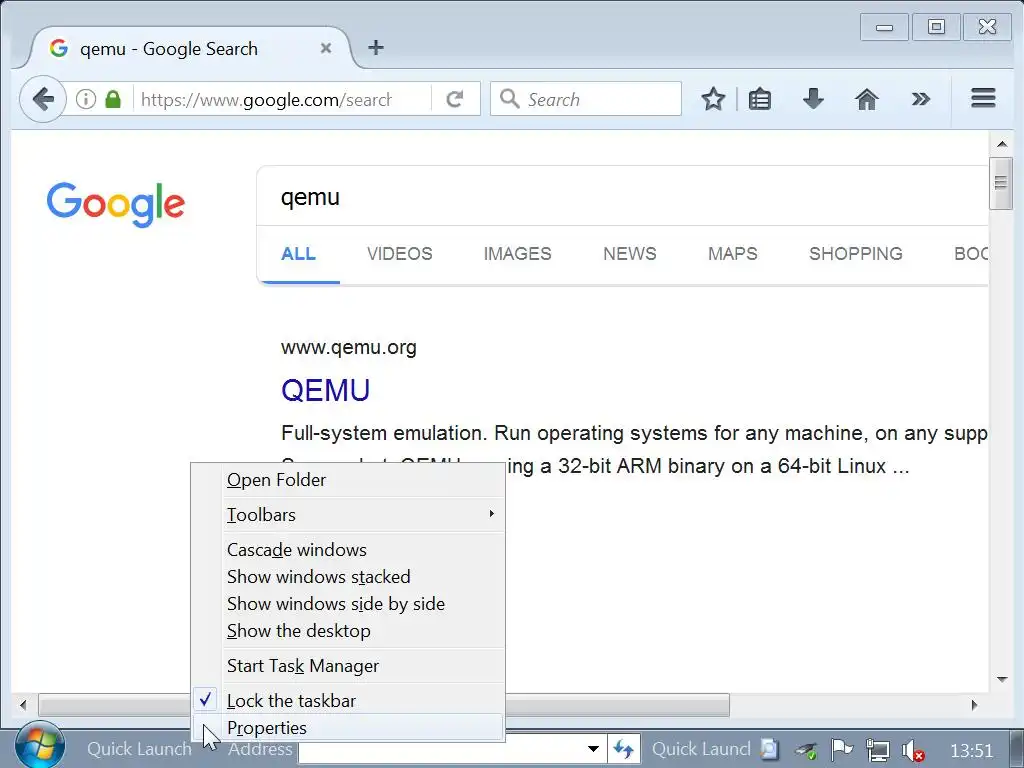Click the Address bar Go arrows icon

click(624, 748)
